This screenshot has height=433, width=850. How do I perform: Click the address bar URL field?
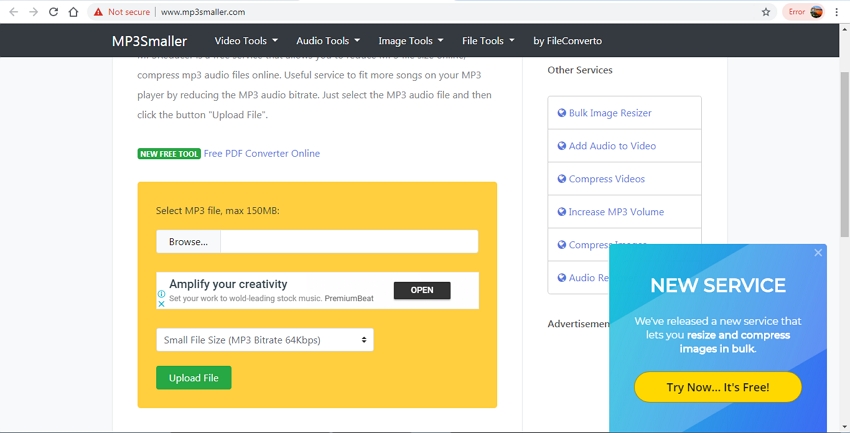(x=450, y=12)
